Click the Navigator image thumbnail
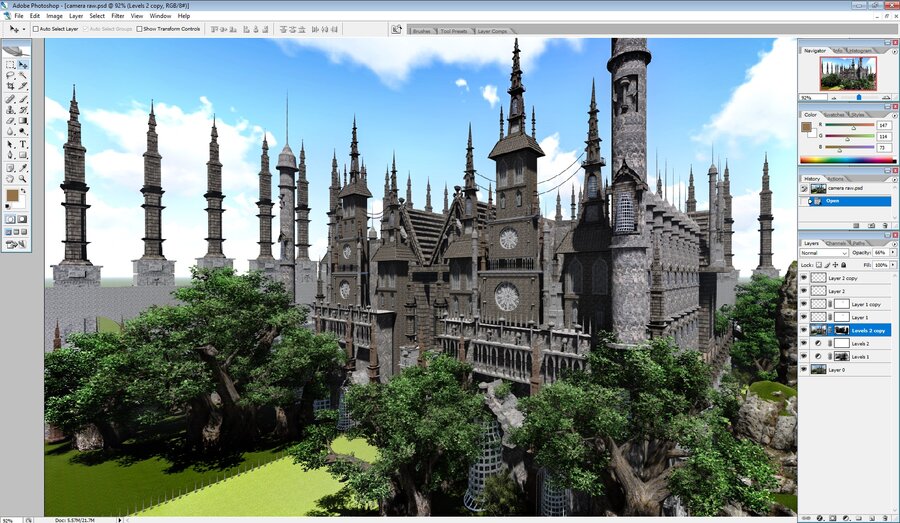The width and height of the screenshot is (900, 523). pyautogui.click(x=848, y=73)
